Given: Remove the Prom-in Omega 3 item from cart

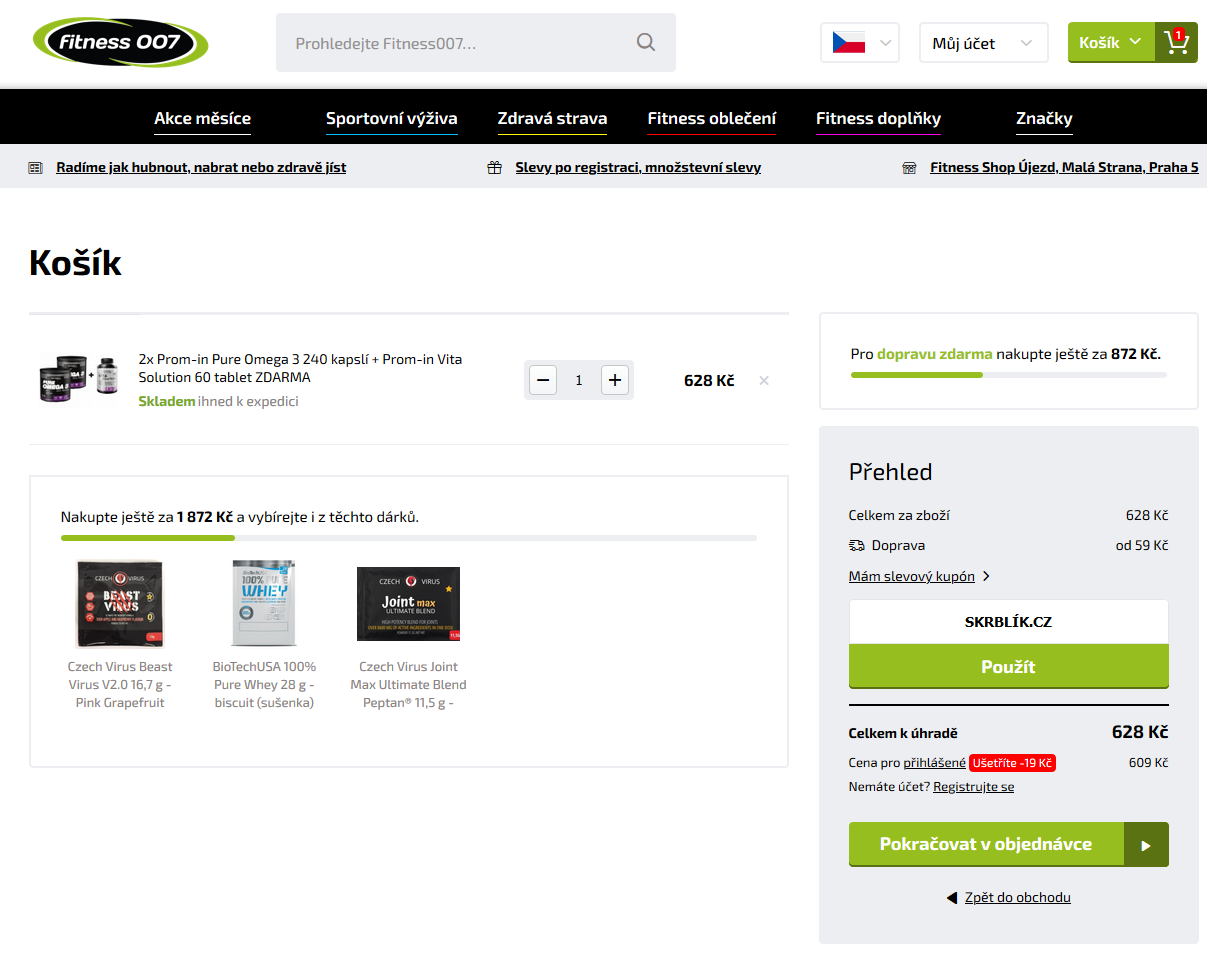Looking at the screenshot, I should tap(764, 380).
